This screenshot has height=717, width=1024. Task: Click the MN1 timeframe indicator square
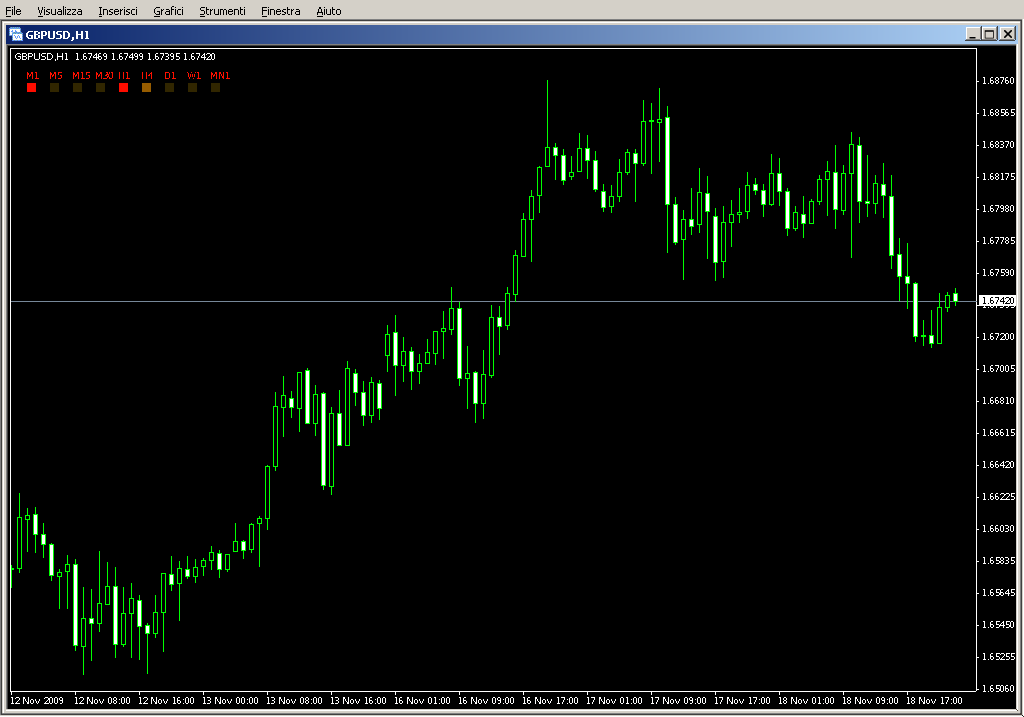point(216,88)
